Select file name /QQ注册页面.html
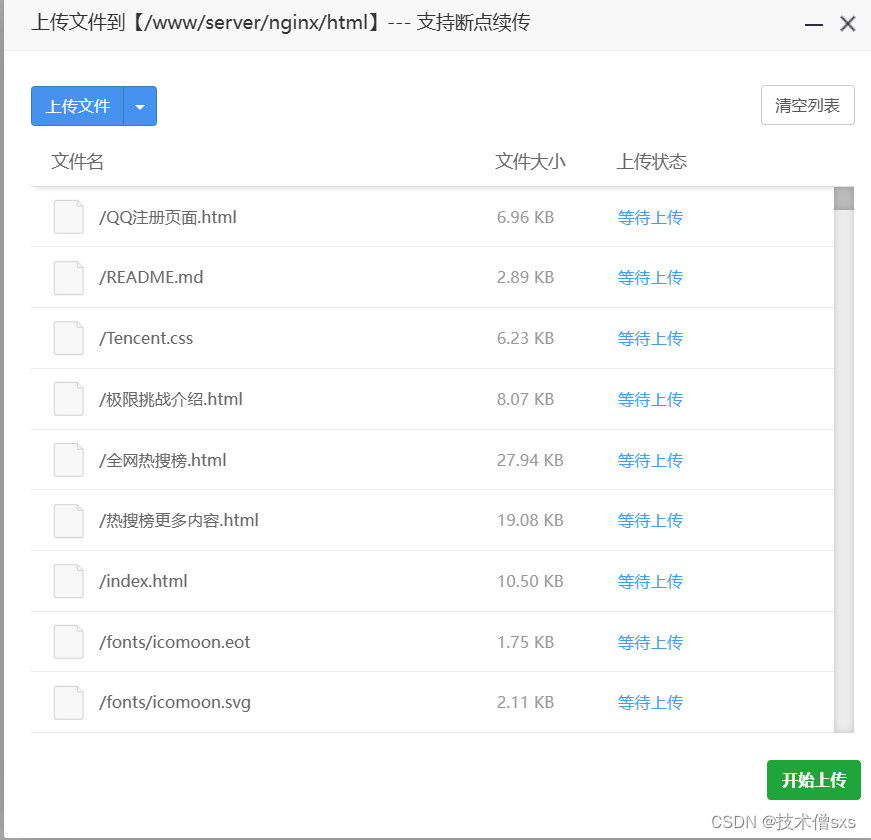The width and height of the screenshot is (871, 840). pos(168,217)
